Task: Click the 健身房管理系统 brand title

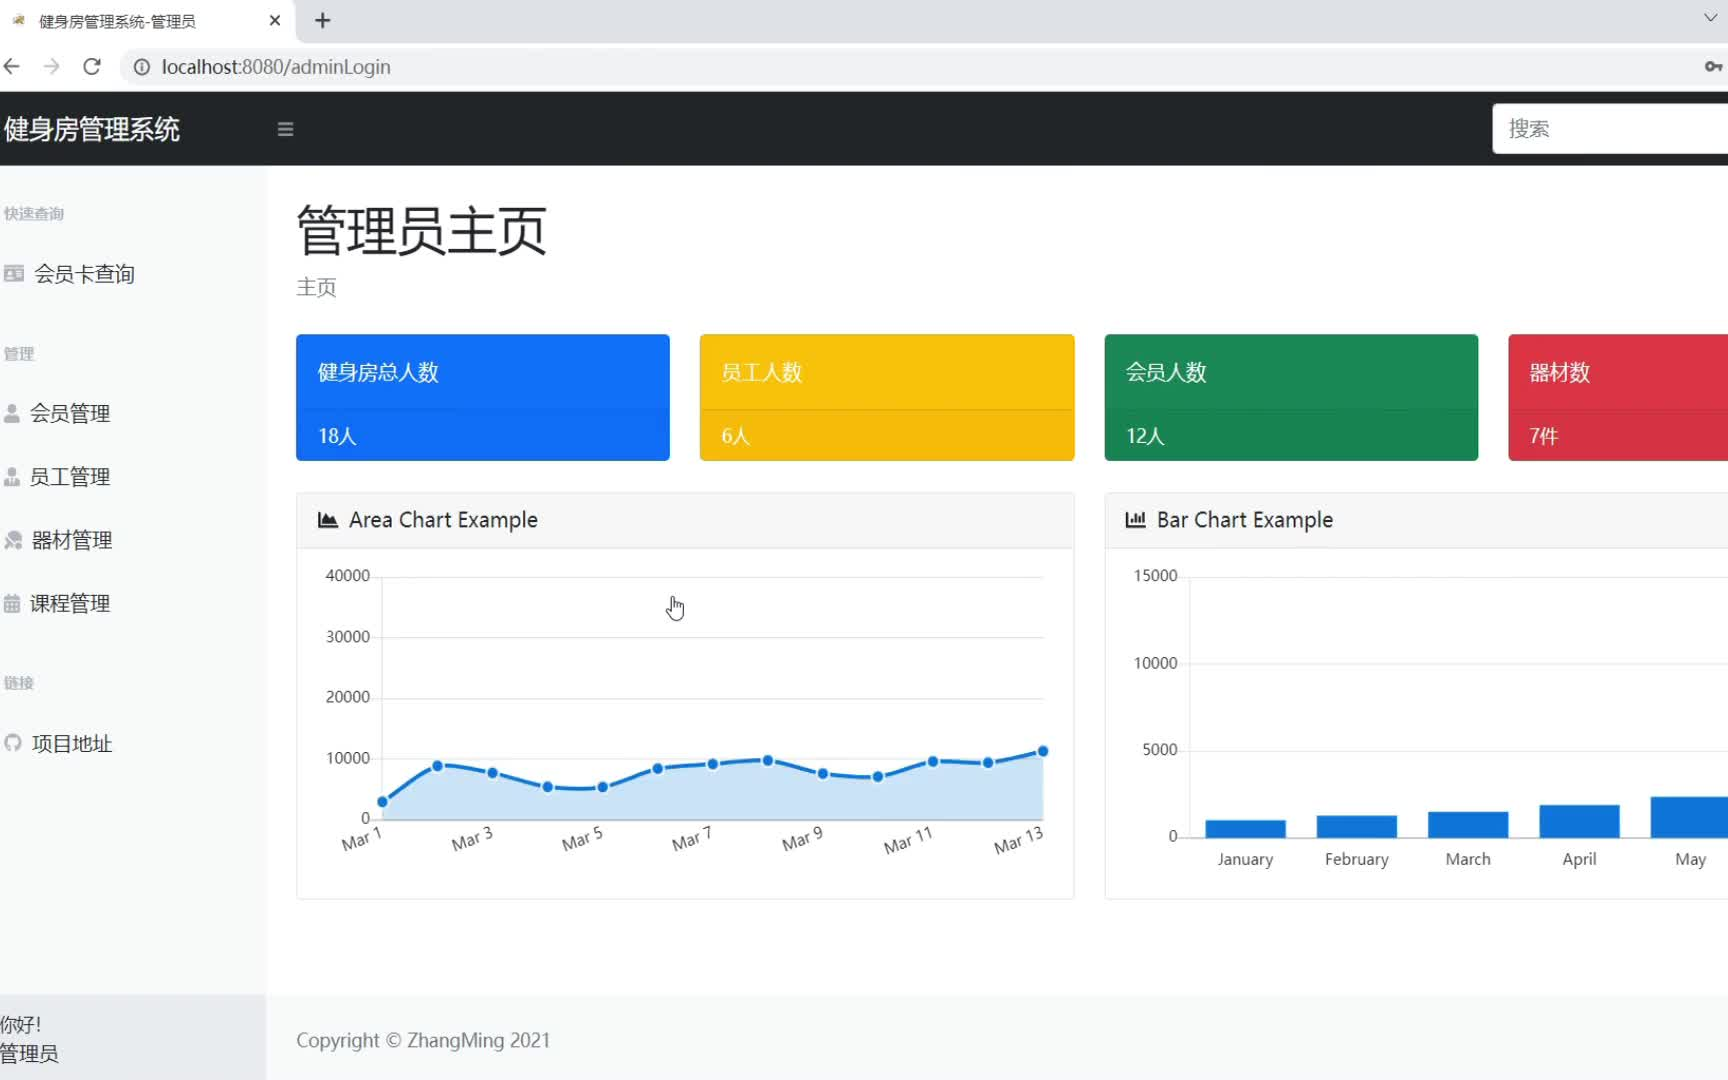Action: [x=91, y=129]
